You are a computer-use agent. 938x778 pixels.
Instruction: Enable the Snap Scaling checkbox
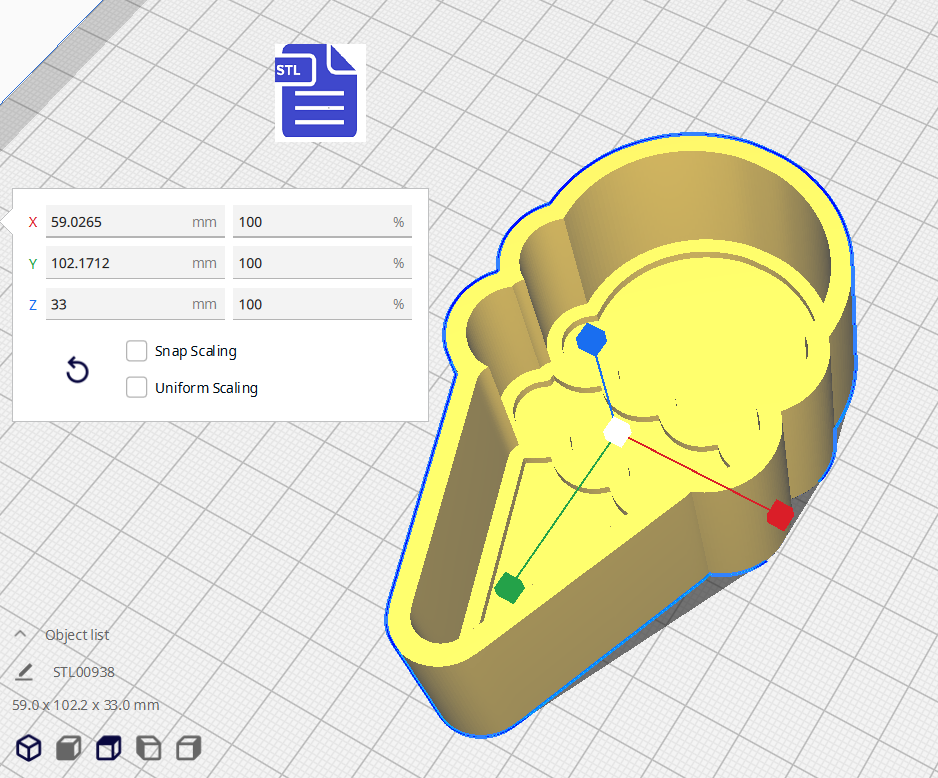pos(137,351)
